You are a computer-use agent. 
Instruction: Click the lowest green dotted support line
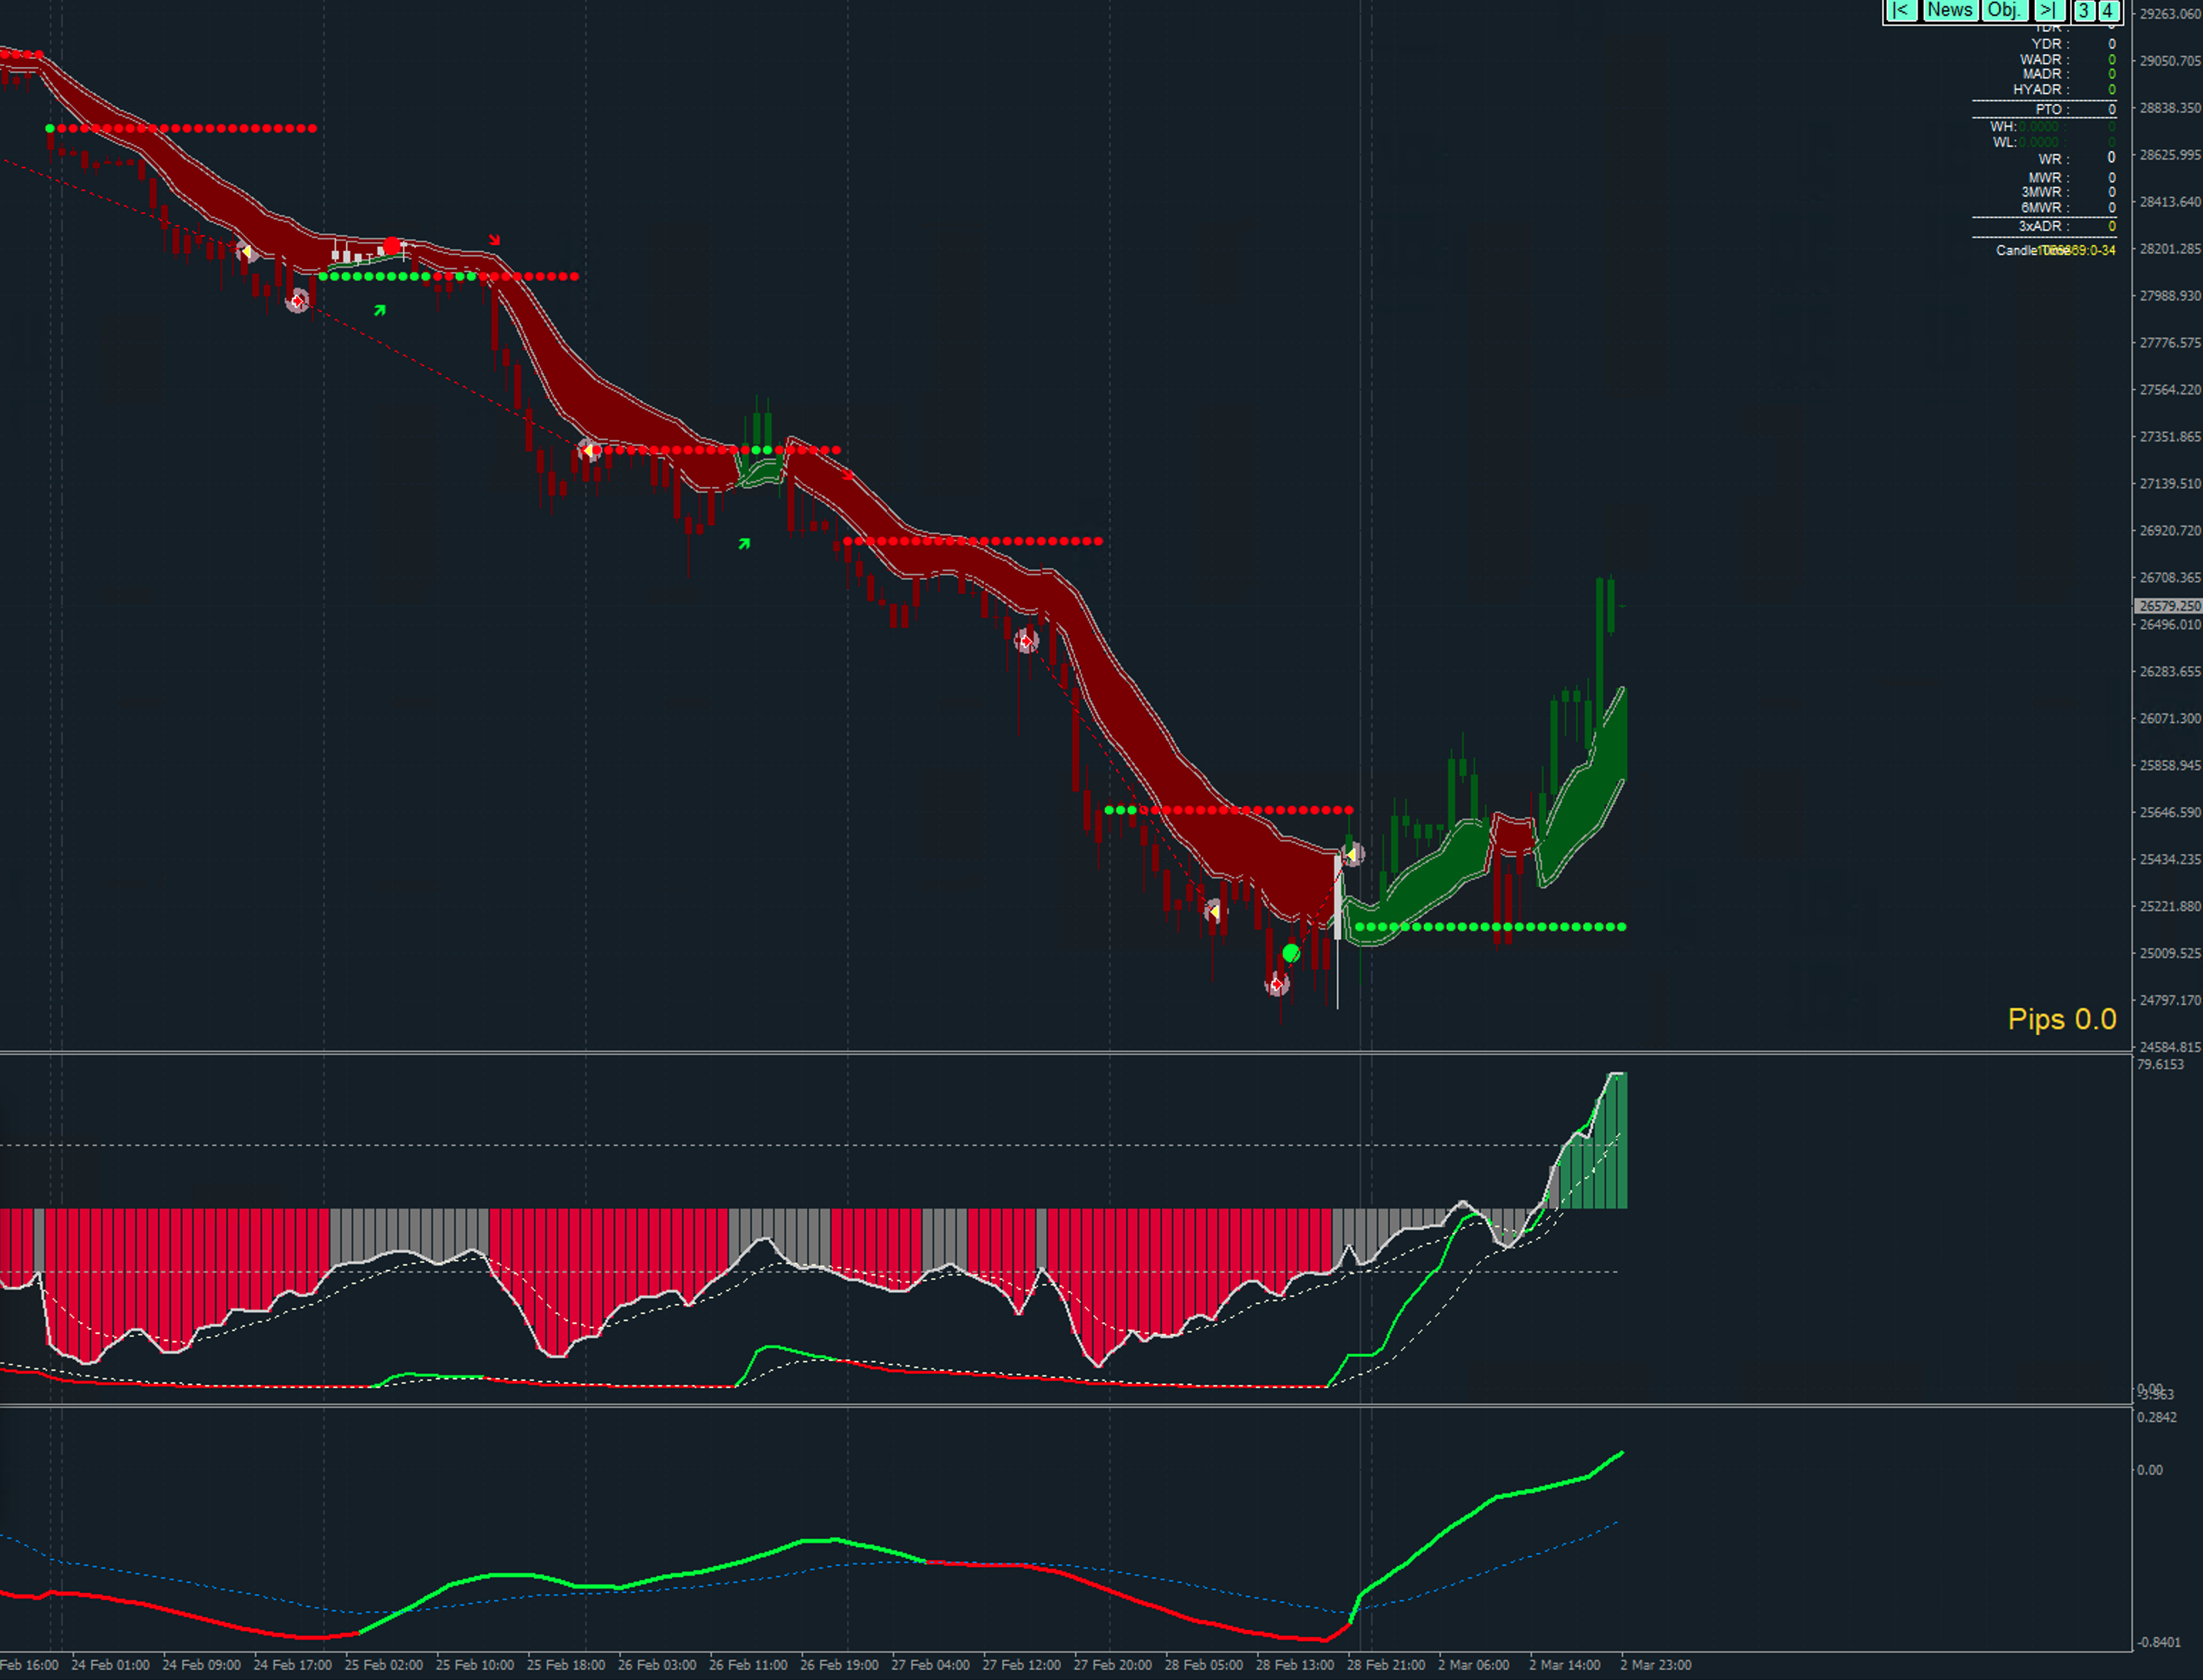click(1490, 927)
